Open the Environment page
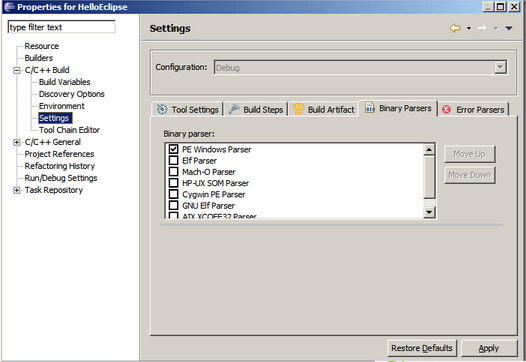The height and width of the screenshot is (362, 526). [x=61, y=106]
